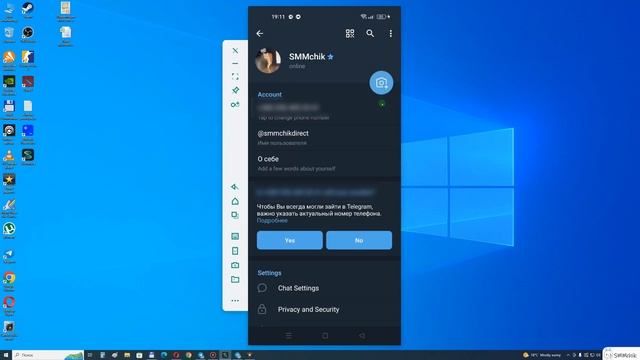This screenshot has width=640, height=360.
Task: Confirm with the Yes button
Action: [x=289, y=240]
